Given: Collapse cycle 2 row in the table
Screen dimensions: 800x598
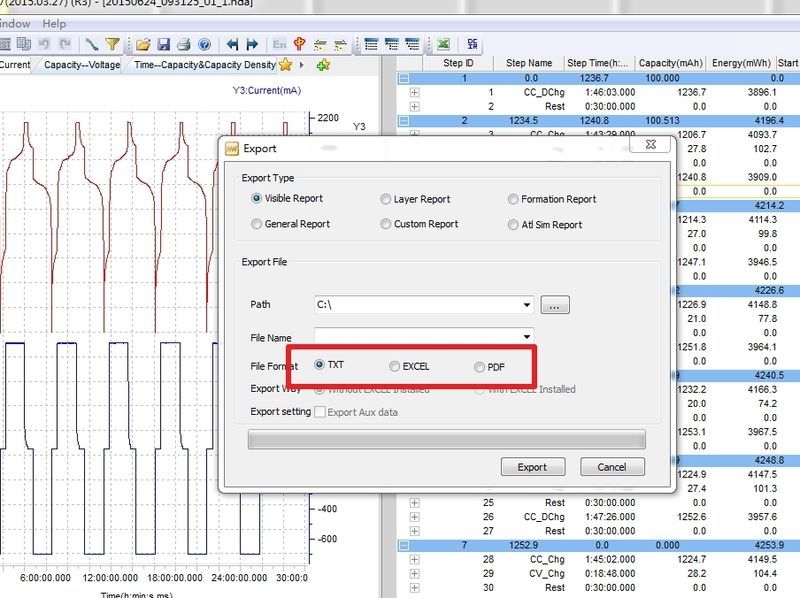Looking at the screenshot, I should tap(404, 121).
